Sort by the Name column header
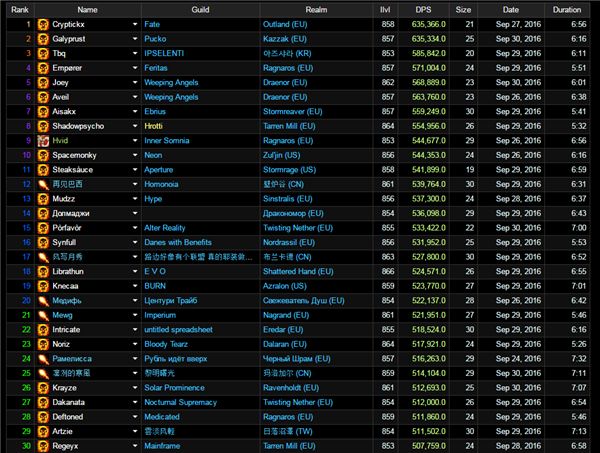This screenshot has height=453, width=600. pos(88,10)
